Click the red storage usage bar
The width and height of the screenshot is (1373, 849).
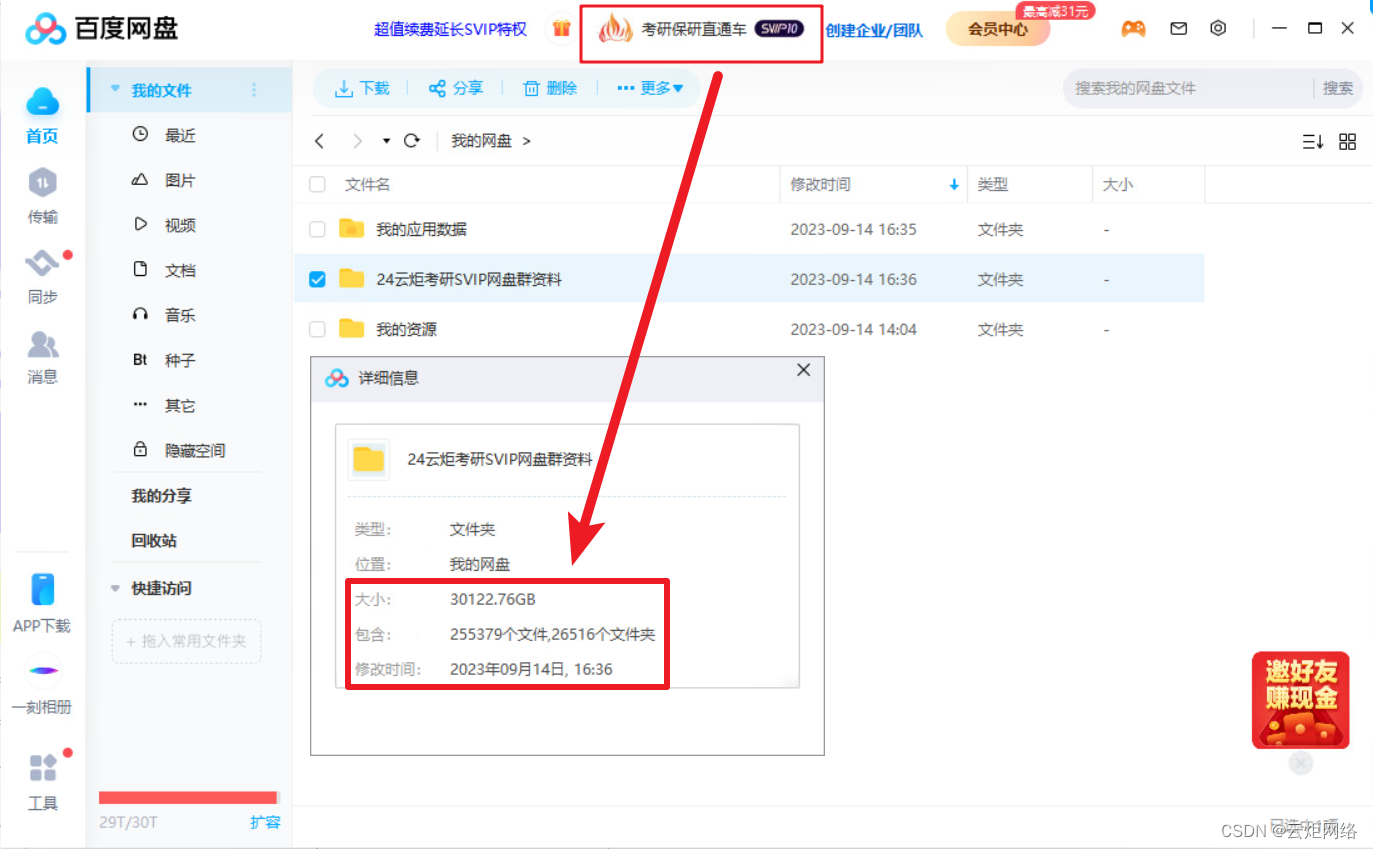(x=188, y=797)
